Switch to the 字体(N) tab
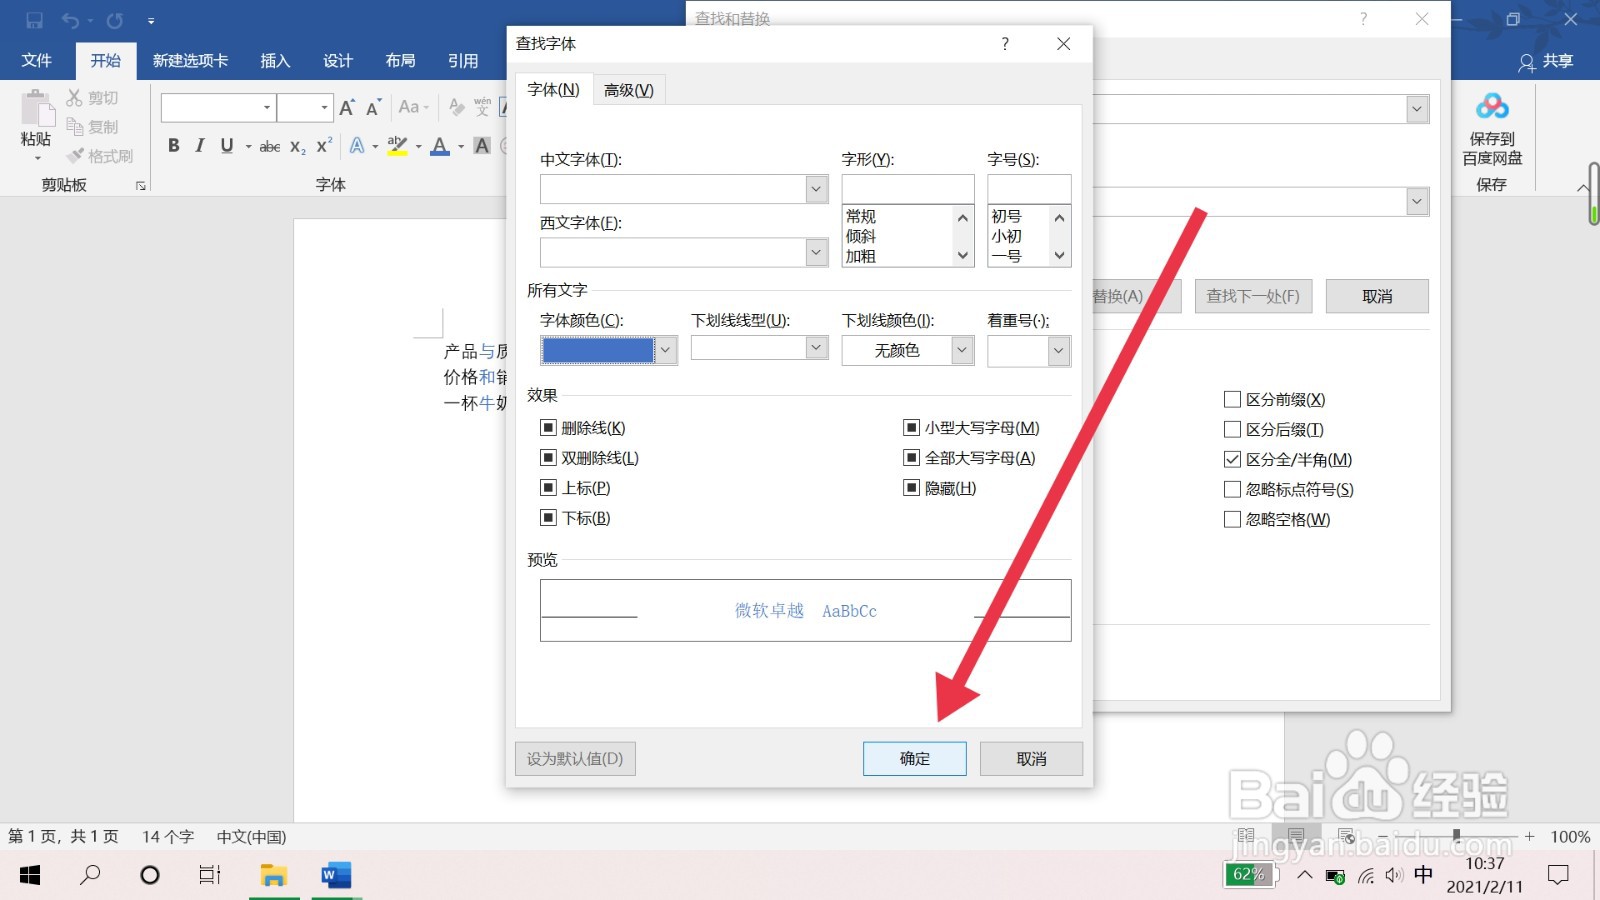Screen dimensions: 1600x900 pos(553,90)
